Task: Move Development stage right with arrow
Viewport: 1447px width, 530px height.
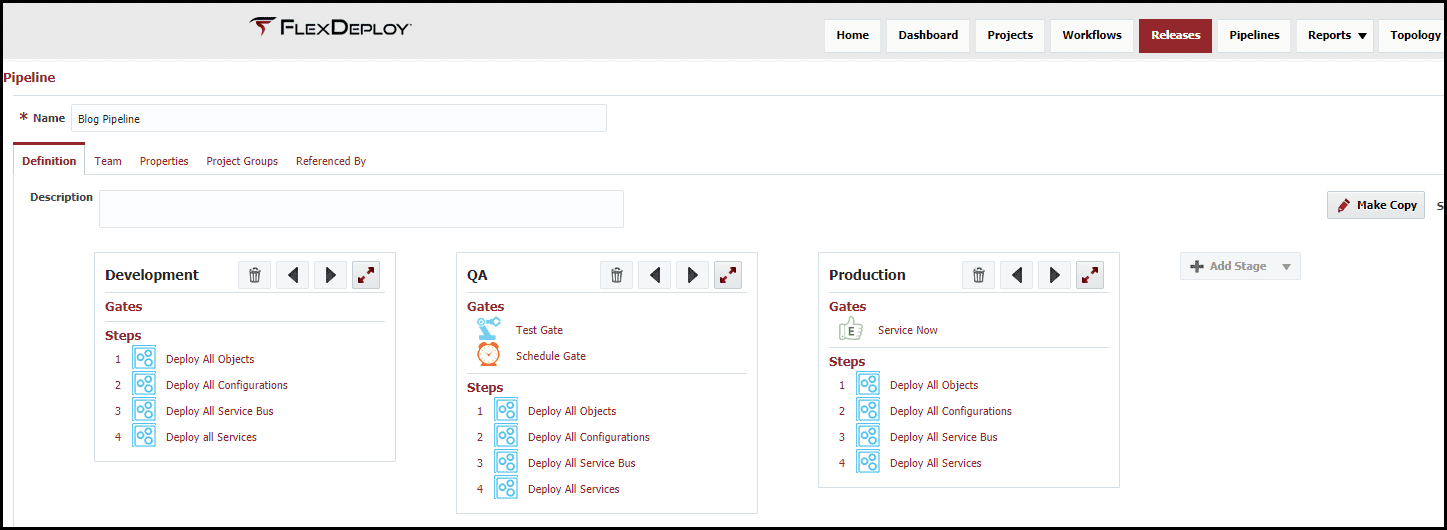Action: pyautogui.click(x=331, y=275)
